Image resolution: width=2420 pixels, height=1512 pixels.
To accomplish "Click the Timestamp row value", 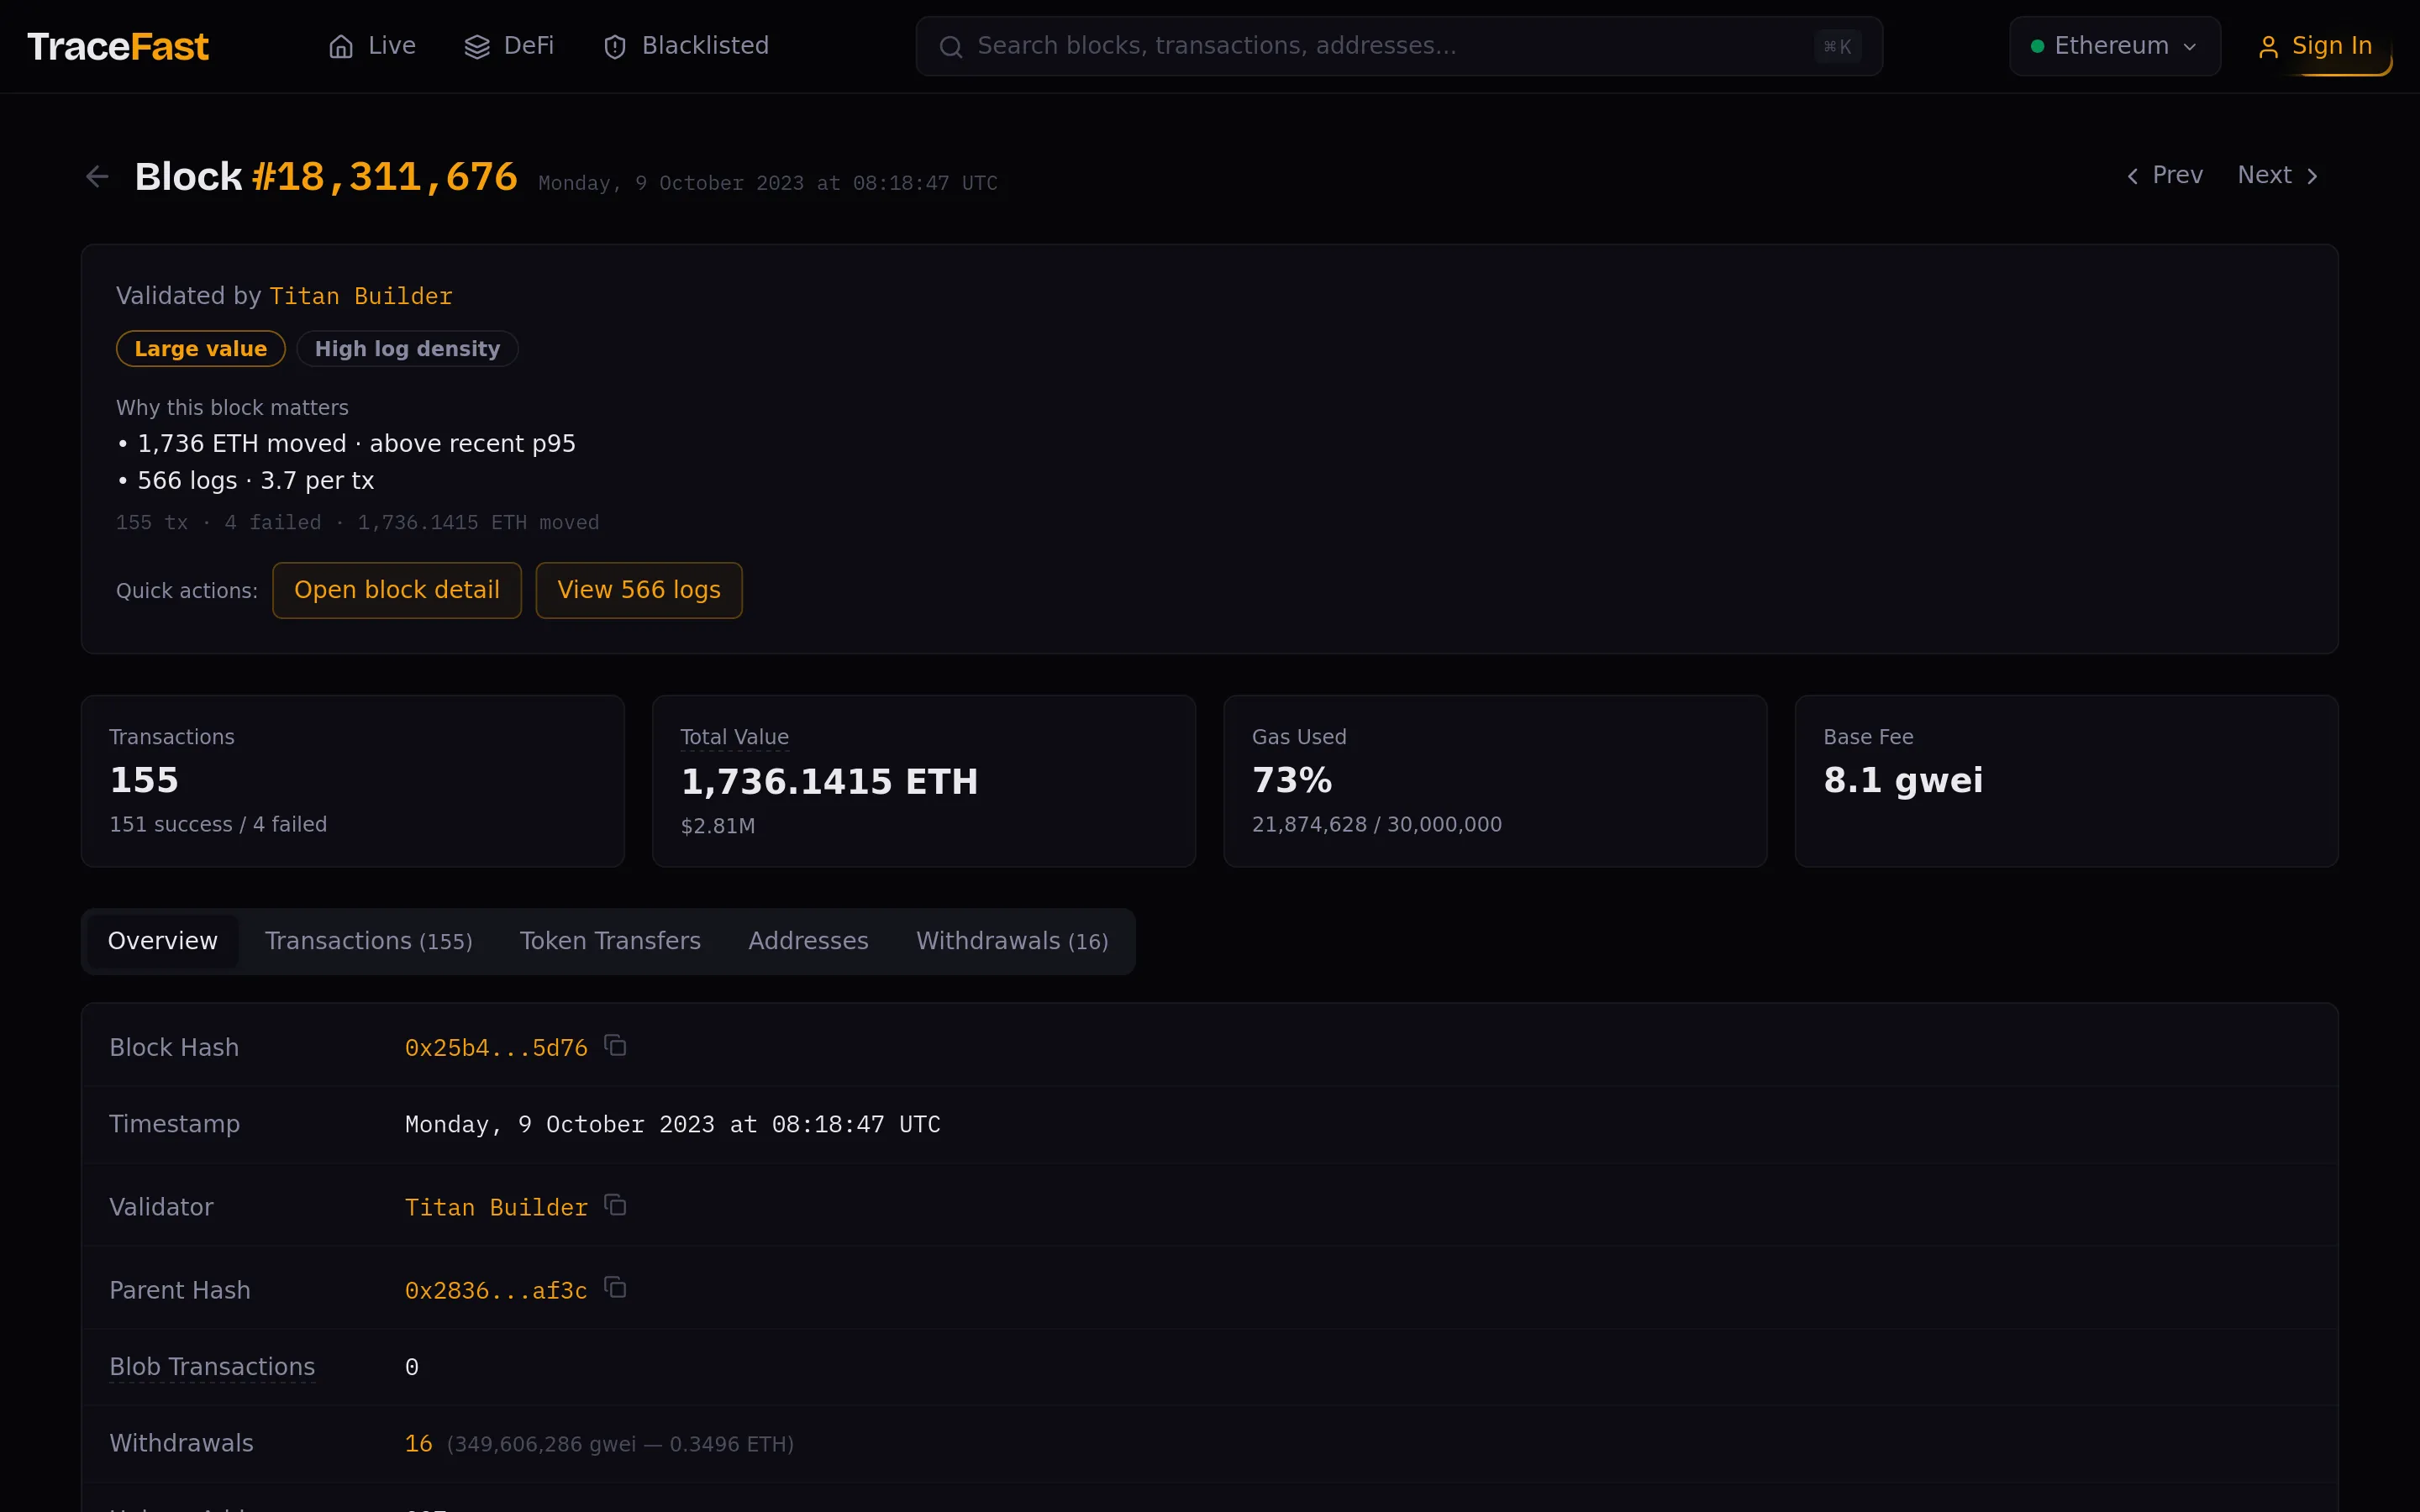I will pyautogui.click(x=672, y=1125).
